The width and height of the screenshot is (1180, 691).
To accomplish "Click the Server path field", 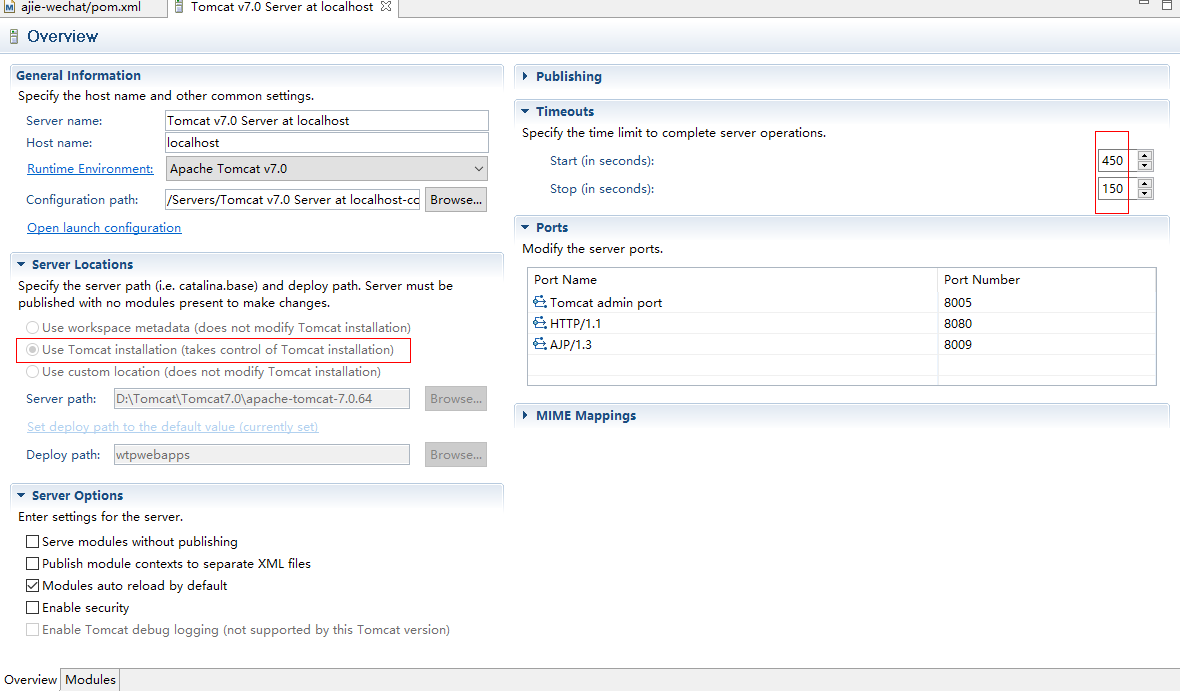I will point(262,399).
